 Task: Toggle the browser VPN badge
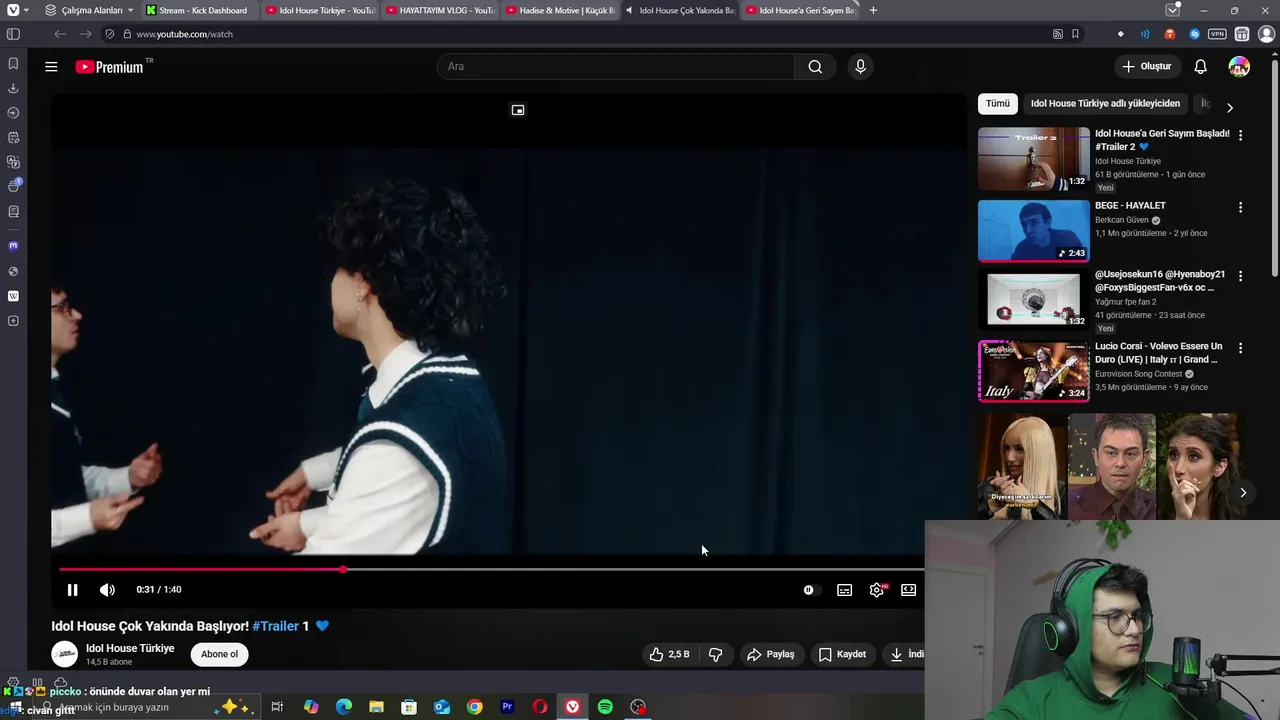click(x=1217, y=34)
